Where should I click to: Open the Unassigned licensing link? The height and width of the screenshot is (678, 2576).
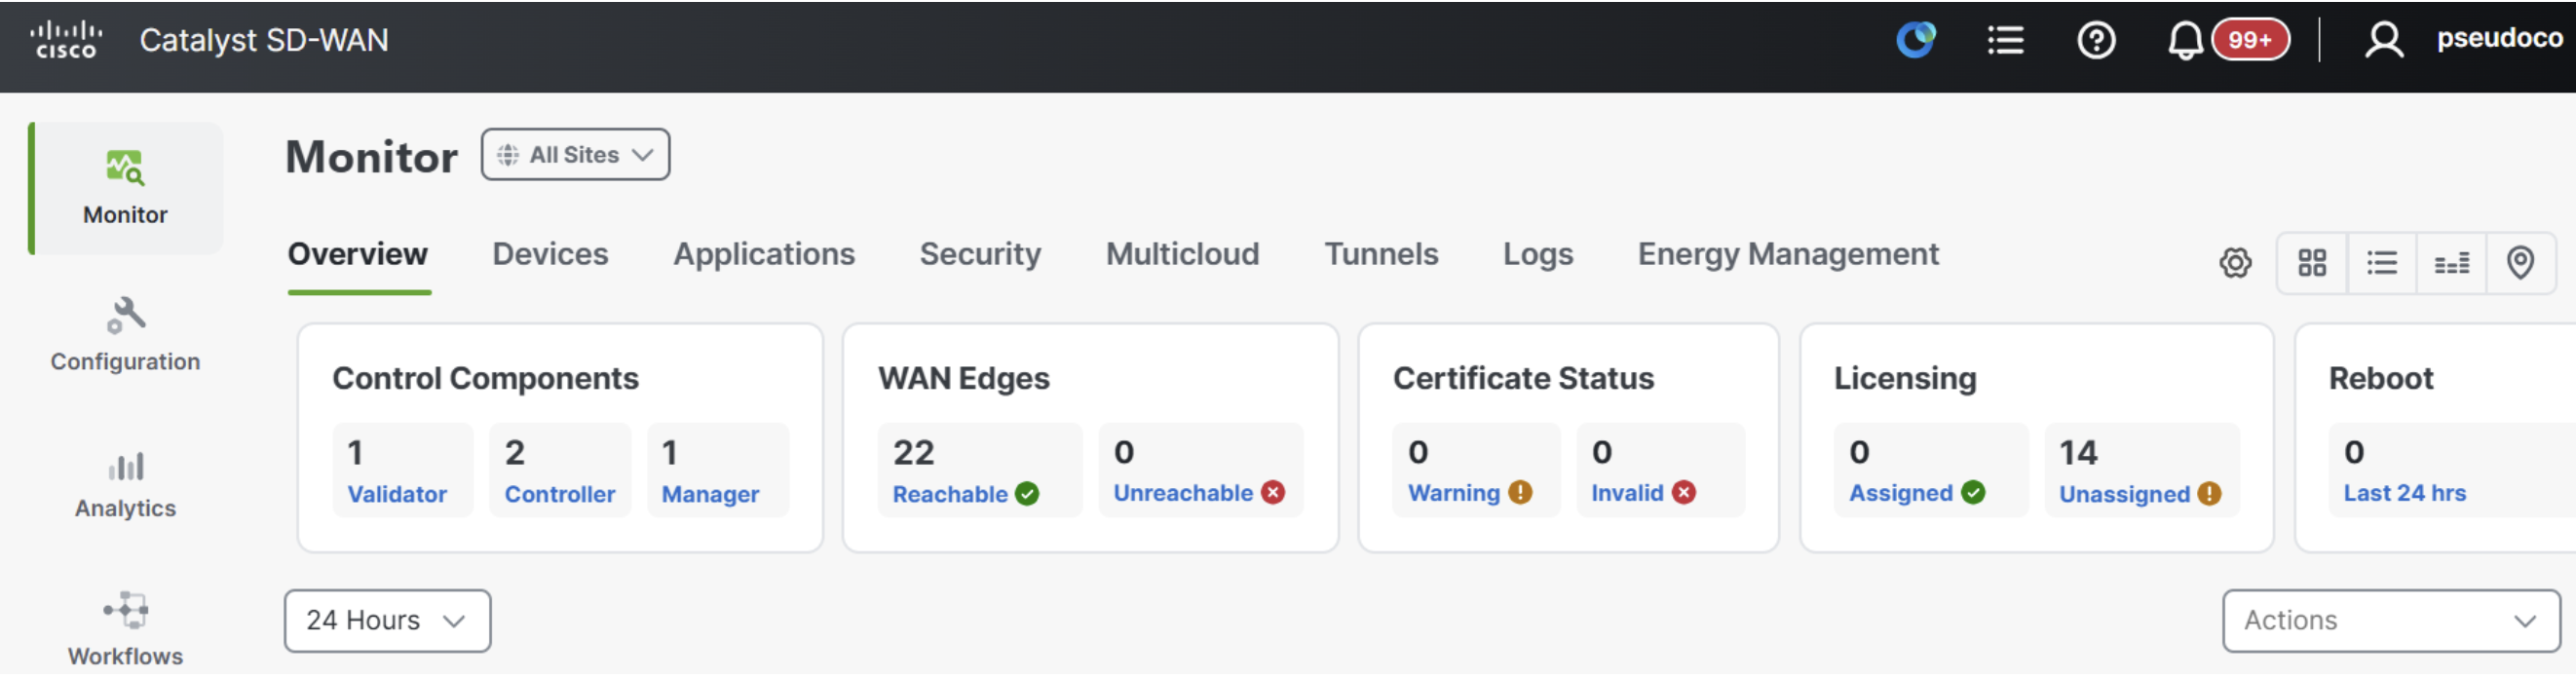(2124, 494)
